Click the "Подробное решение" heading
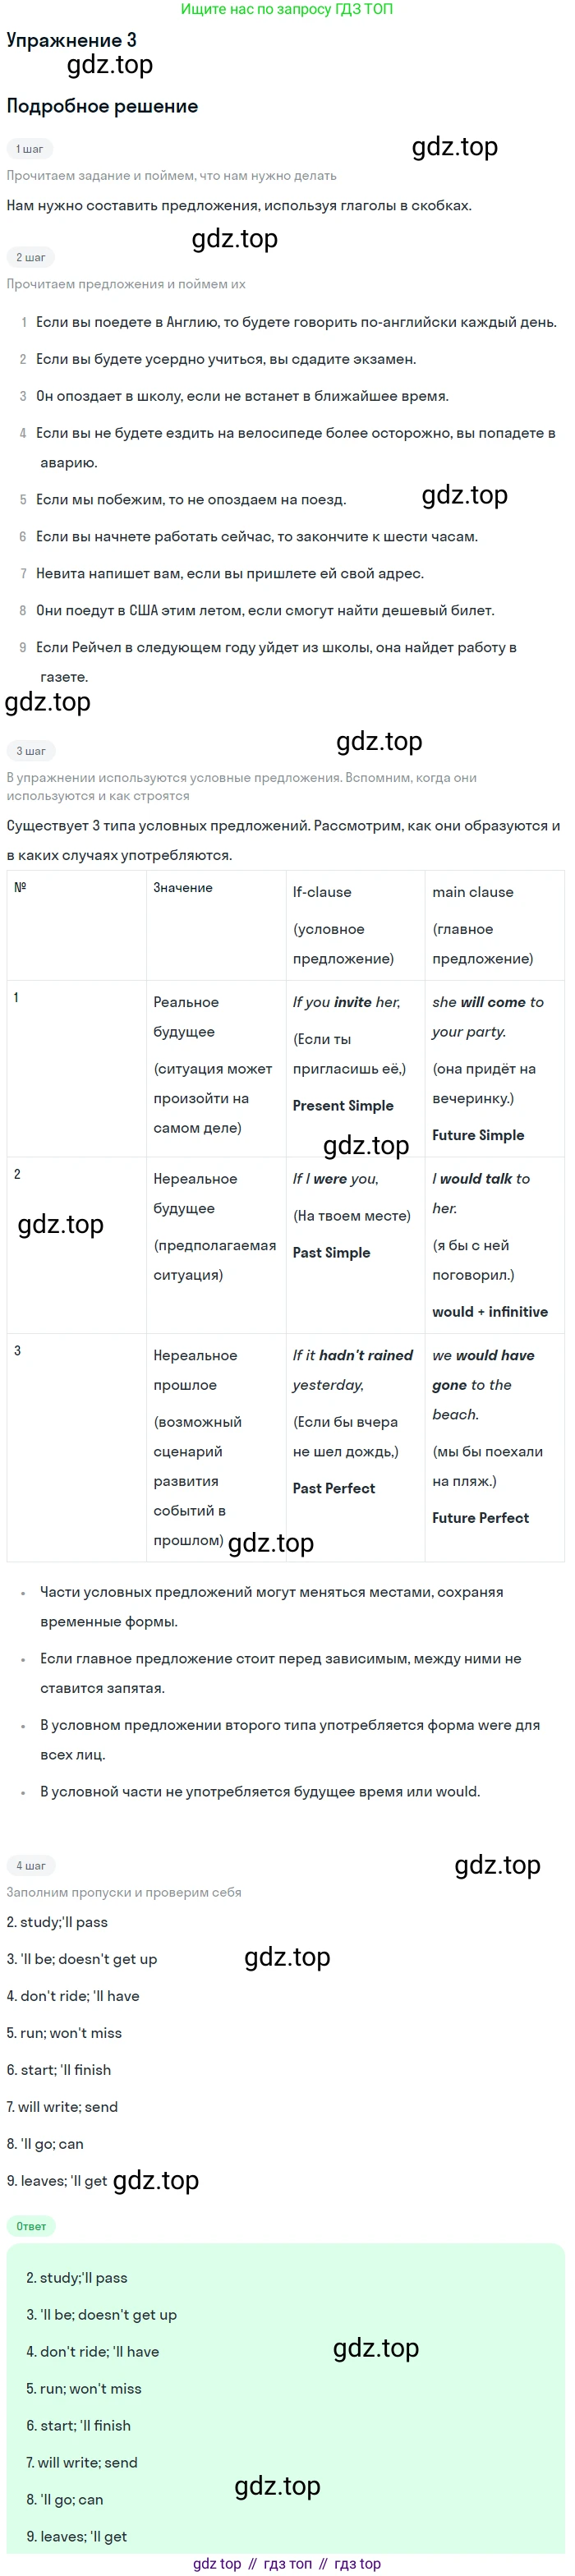 (x=102, y=106)
